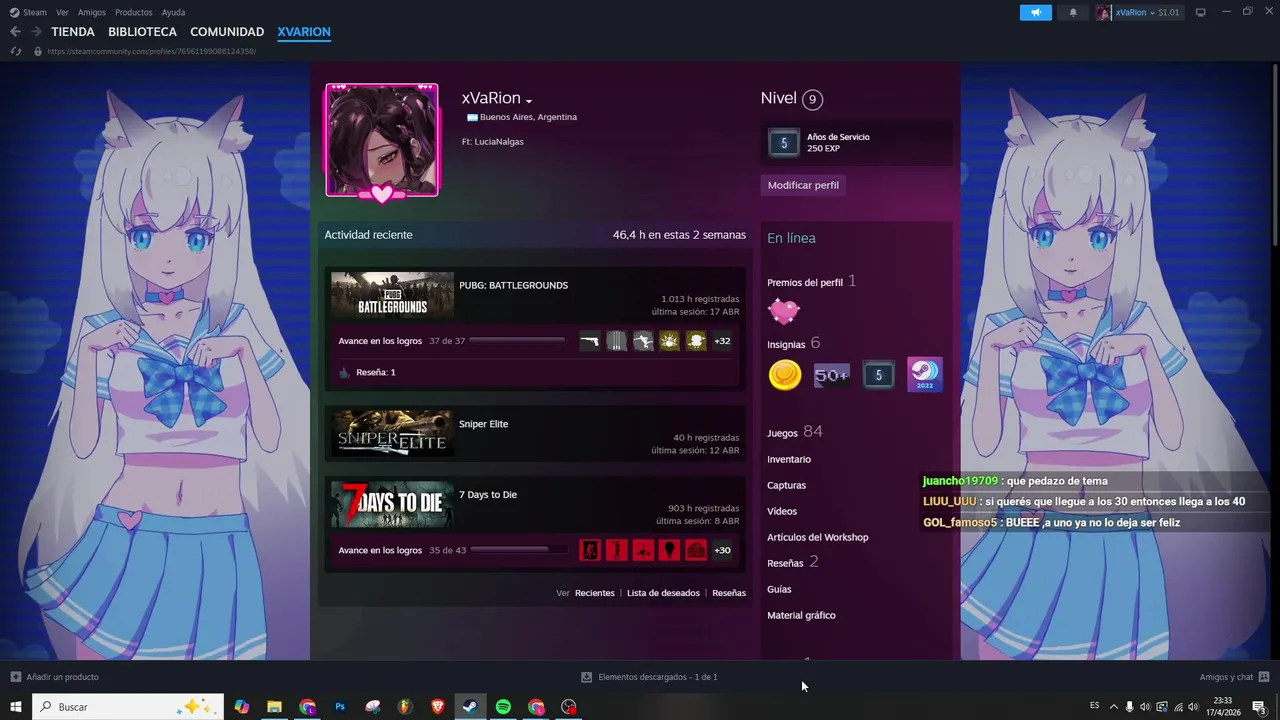Image resolution: width=1280 pixels, height=720 pixels.
Task: Open Artículos del Workshop link
Action: pos(818,537)
